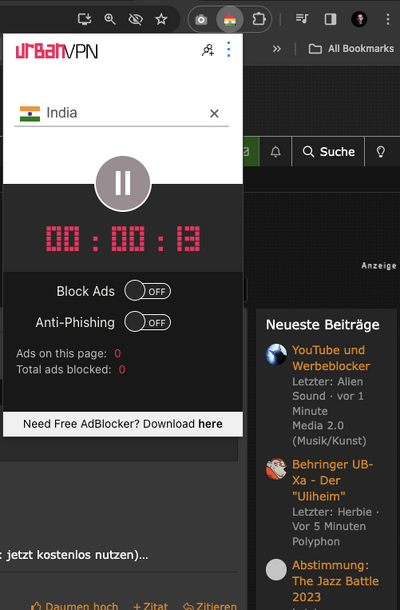Click the Ads on this page count
Screen dimensions: 400x610
tap(117, 353)
